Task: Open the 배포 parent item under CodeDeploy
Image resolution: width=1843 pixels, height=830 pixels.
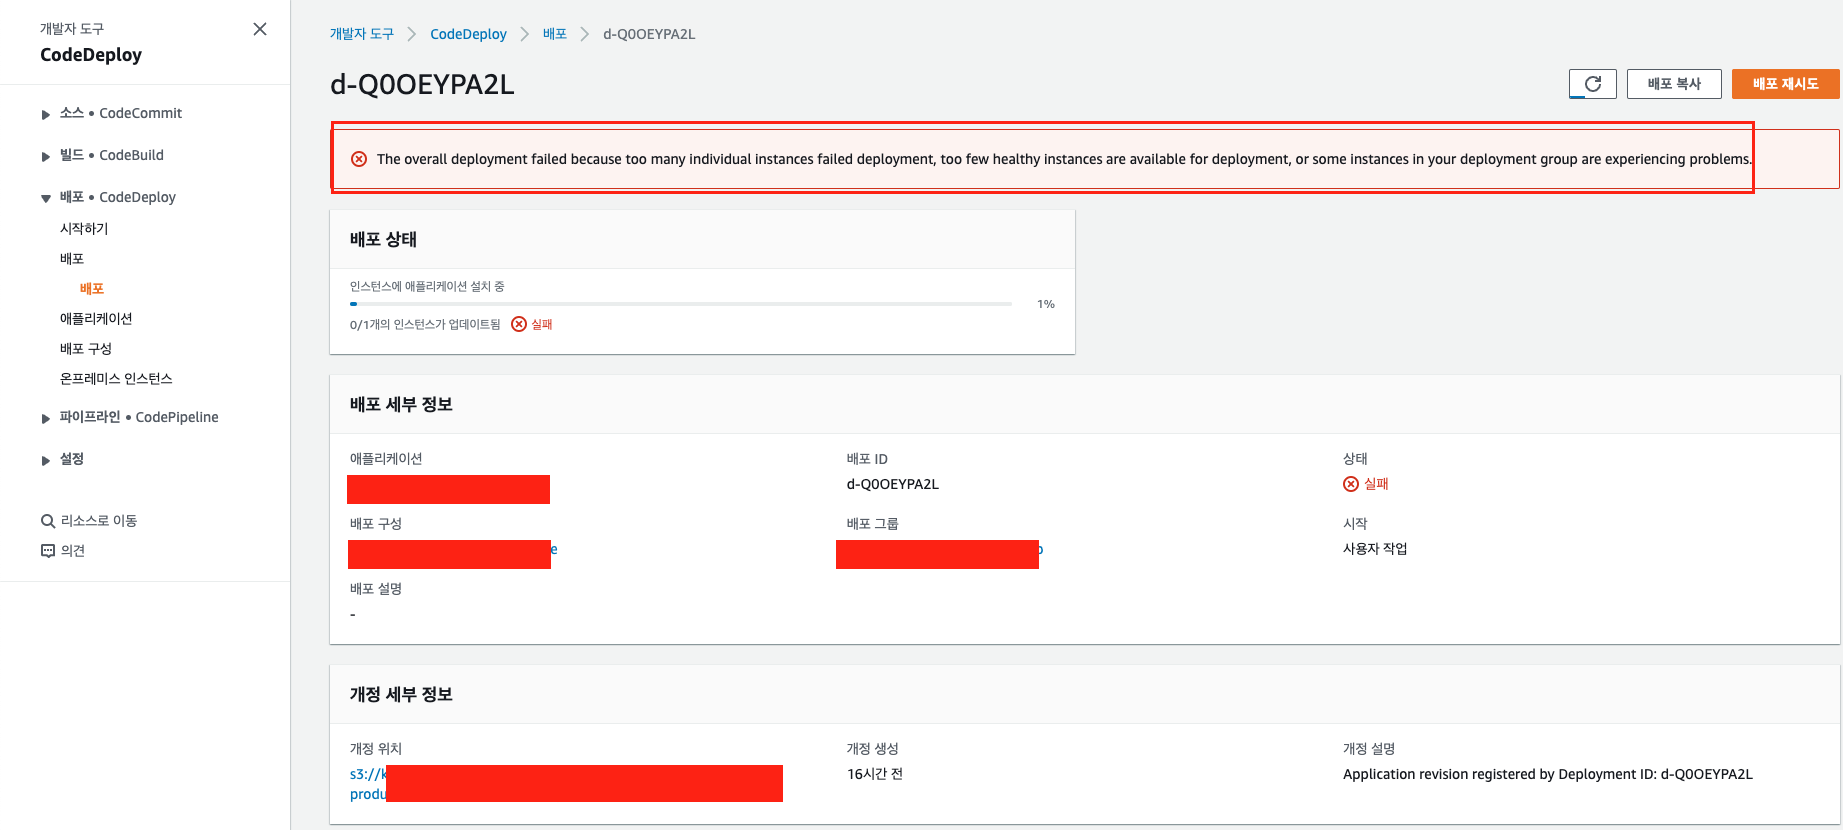Action: point(72,259)
